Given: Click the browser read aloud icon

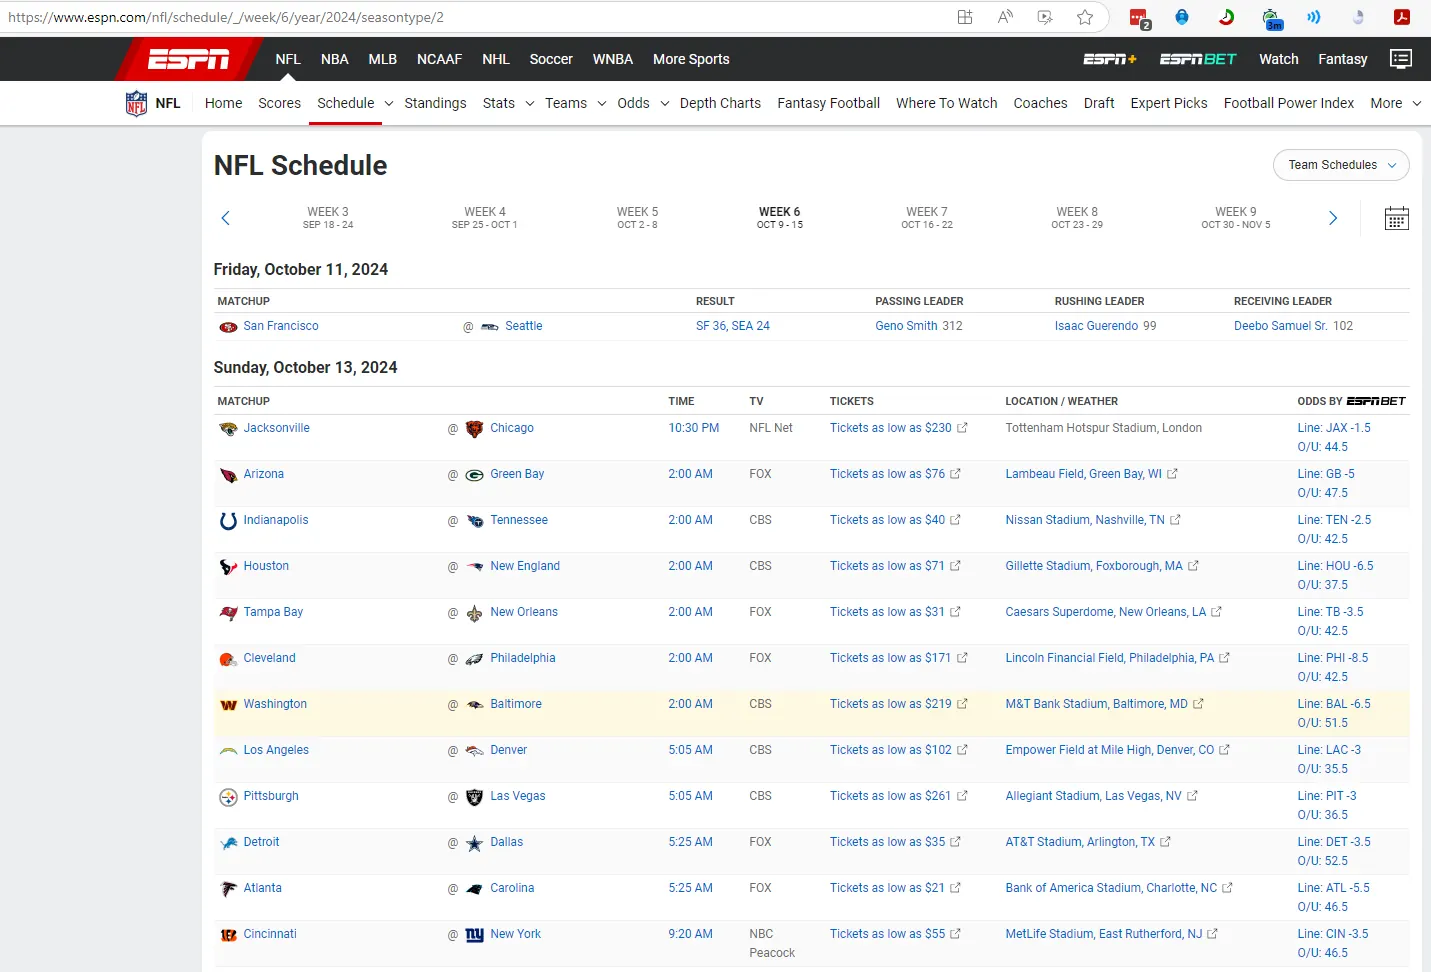Looking at the screenshot, I should click(1005, 17).
